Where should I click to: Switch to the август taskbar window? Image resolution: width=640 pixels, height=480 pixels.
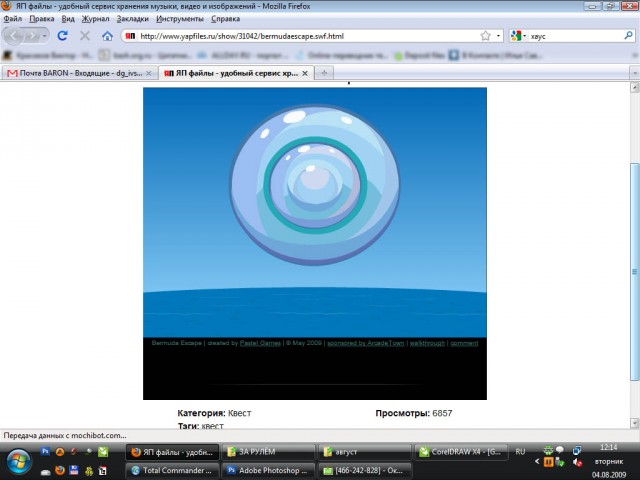point(364,452)
